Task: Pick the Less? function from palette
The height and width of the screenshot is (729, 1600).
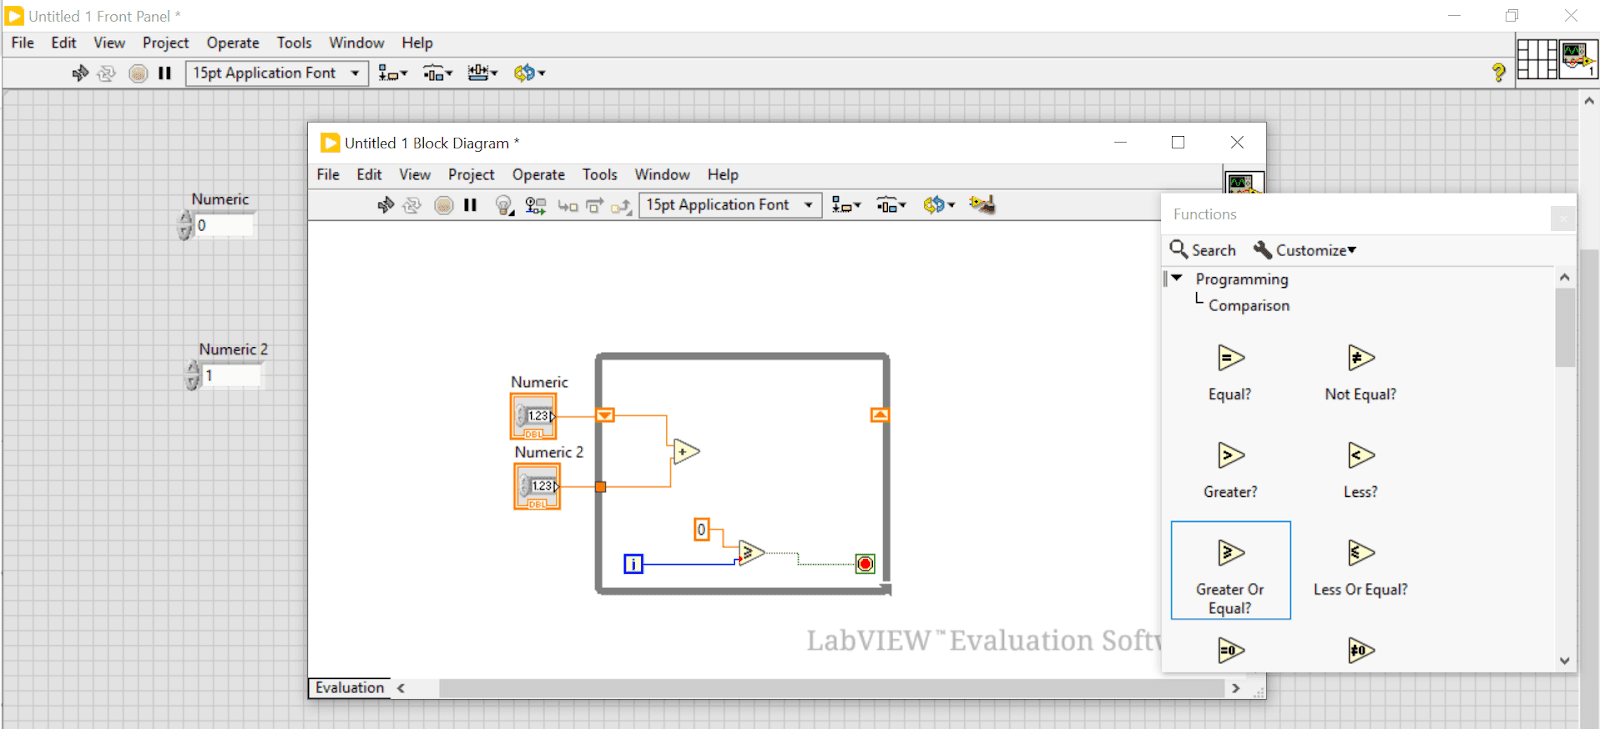Action: pos(1360,457)
